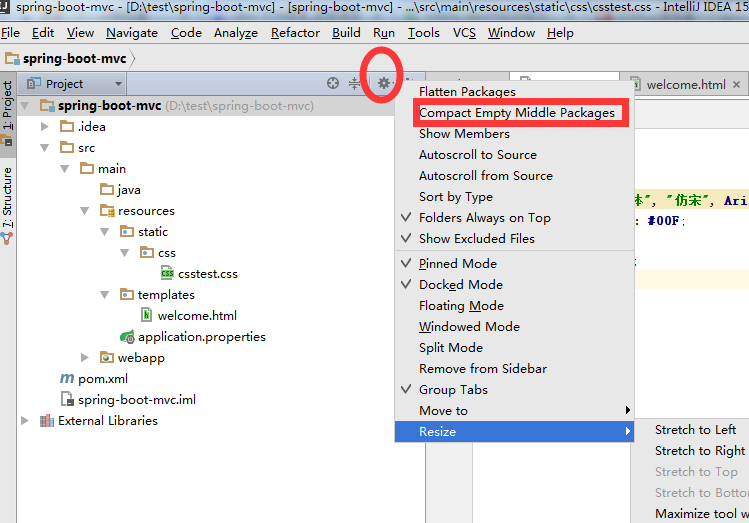The width and height of the screenshot is (749, 523).
Task: Open the File menu
Action: pyautogui.click(x=10, y=33)
